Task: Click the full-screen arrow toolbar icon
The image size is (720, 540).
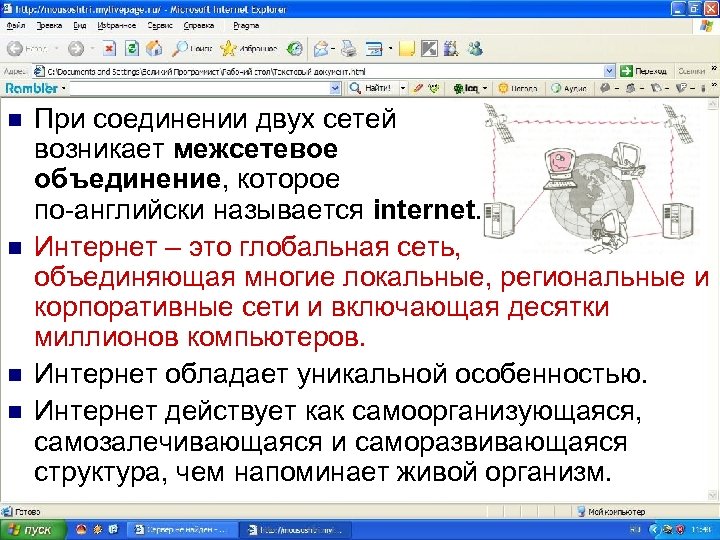Action: tap(429, 48)
